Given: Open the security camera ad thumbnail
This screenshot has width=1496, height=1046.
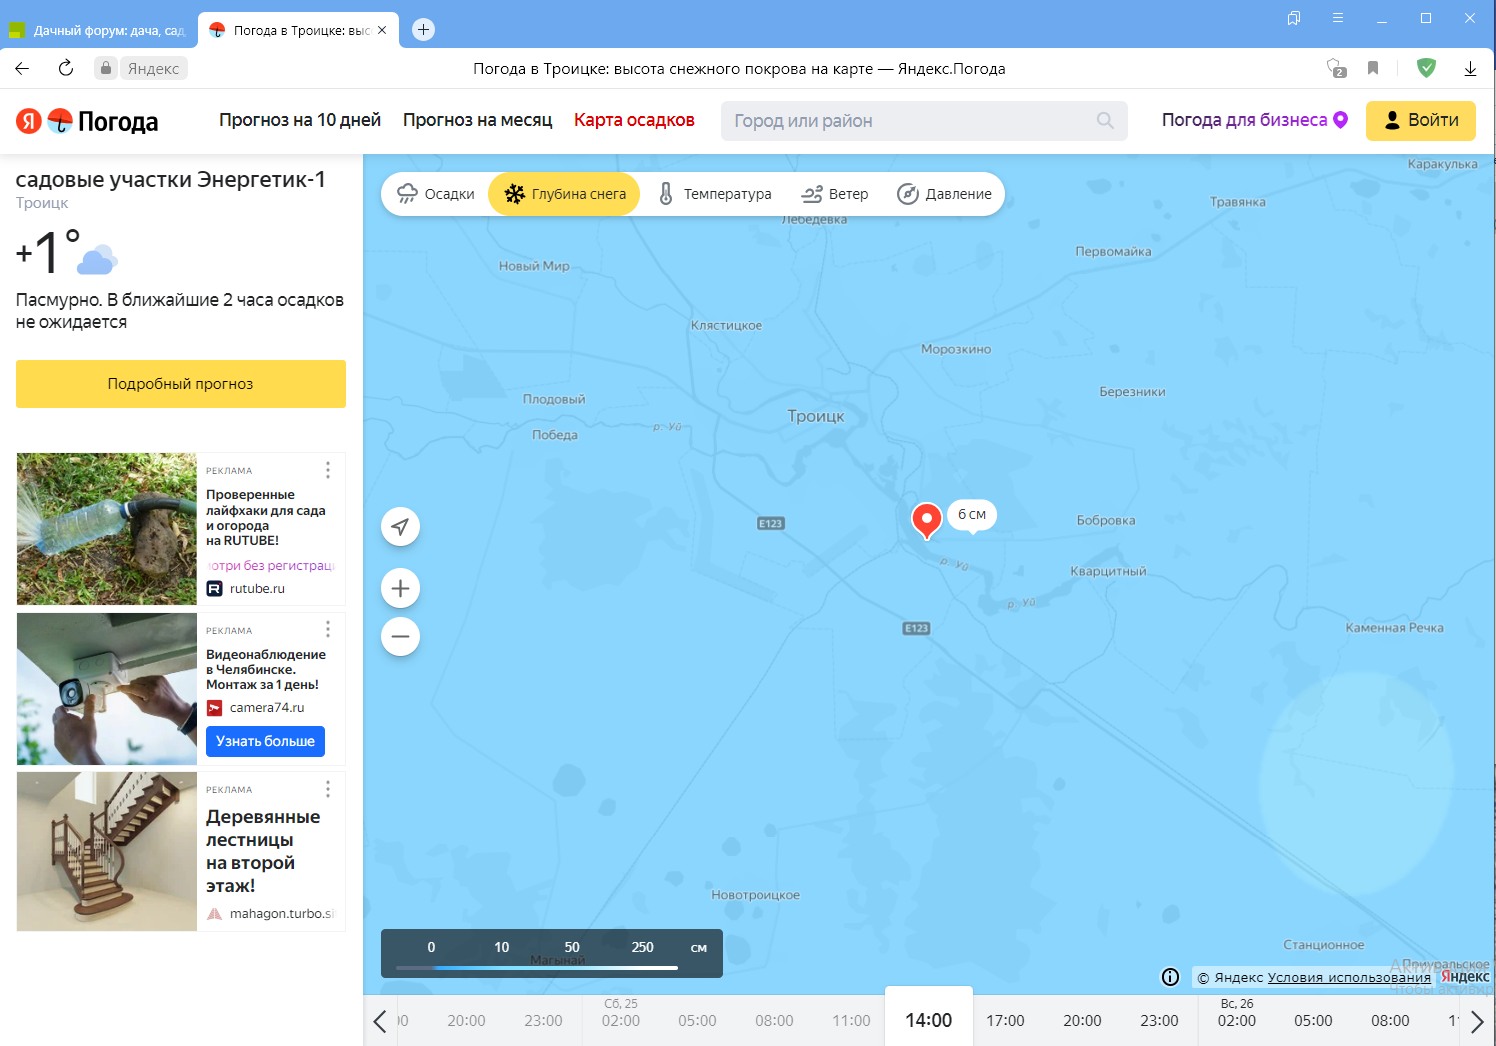Looking at the screenshot, I should point(107,689).
